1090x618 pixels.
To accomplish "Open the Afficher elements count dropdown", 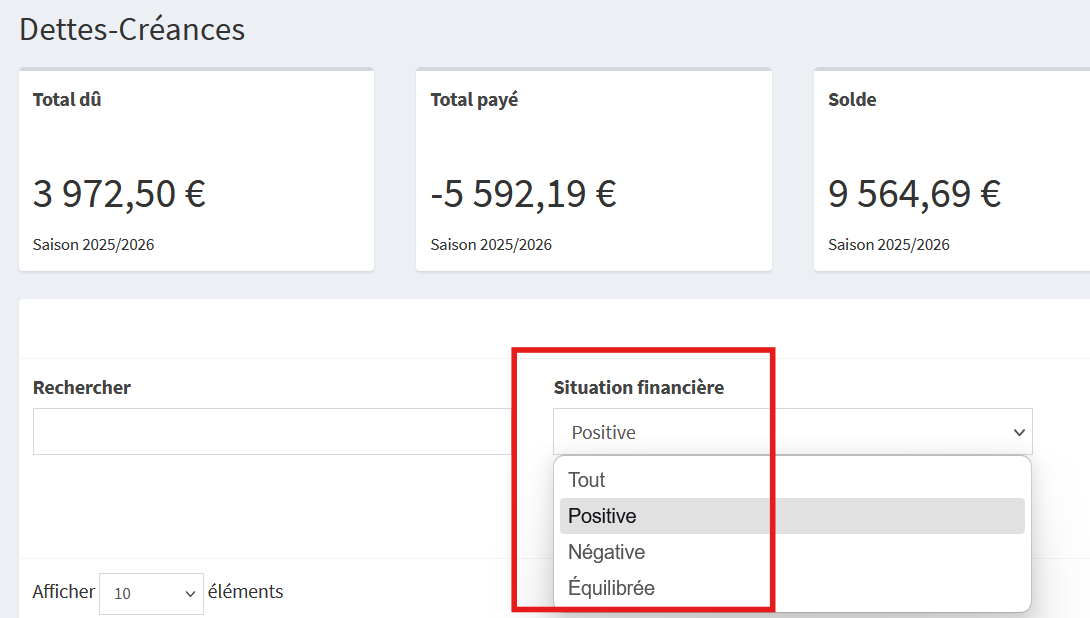I will pyautogui.click(x=150, y=593).
